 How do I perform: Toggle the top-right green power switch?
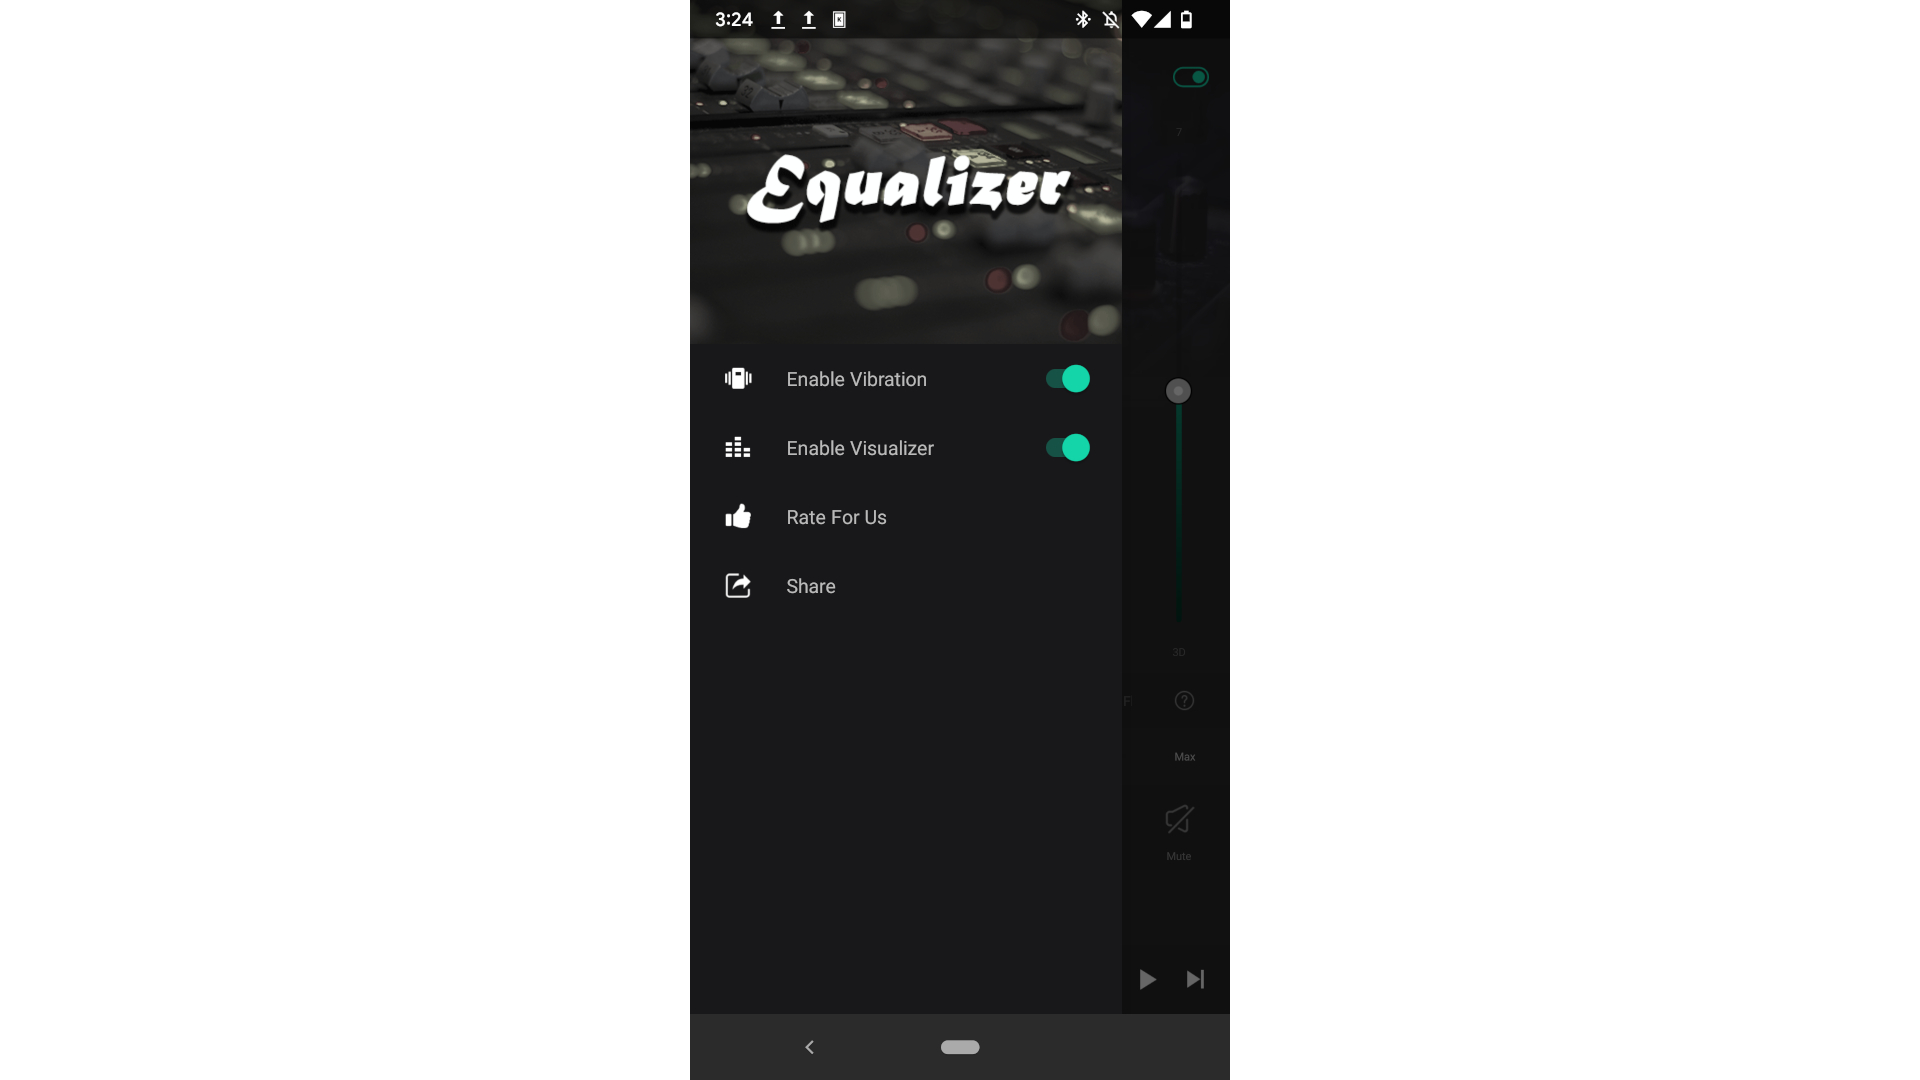click(x=1191, y=76)
